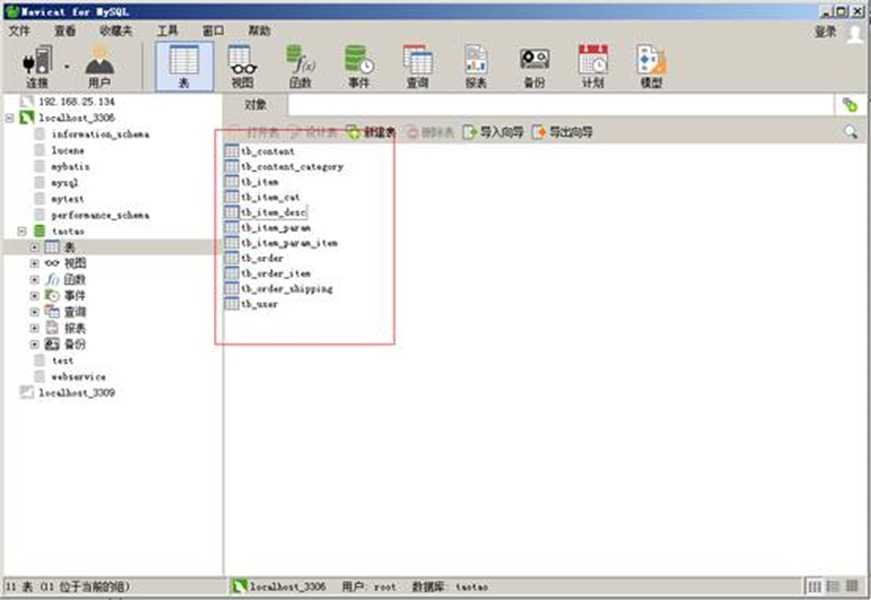Switch to ER diagram view icon in status bar
The width and height of the screenshot is (871, 600).
pyautogui.click(x=852, y=586)
